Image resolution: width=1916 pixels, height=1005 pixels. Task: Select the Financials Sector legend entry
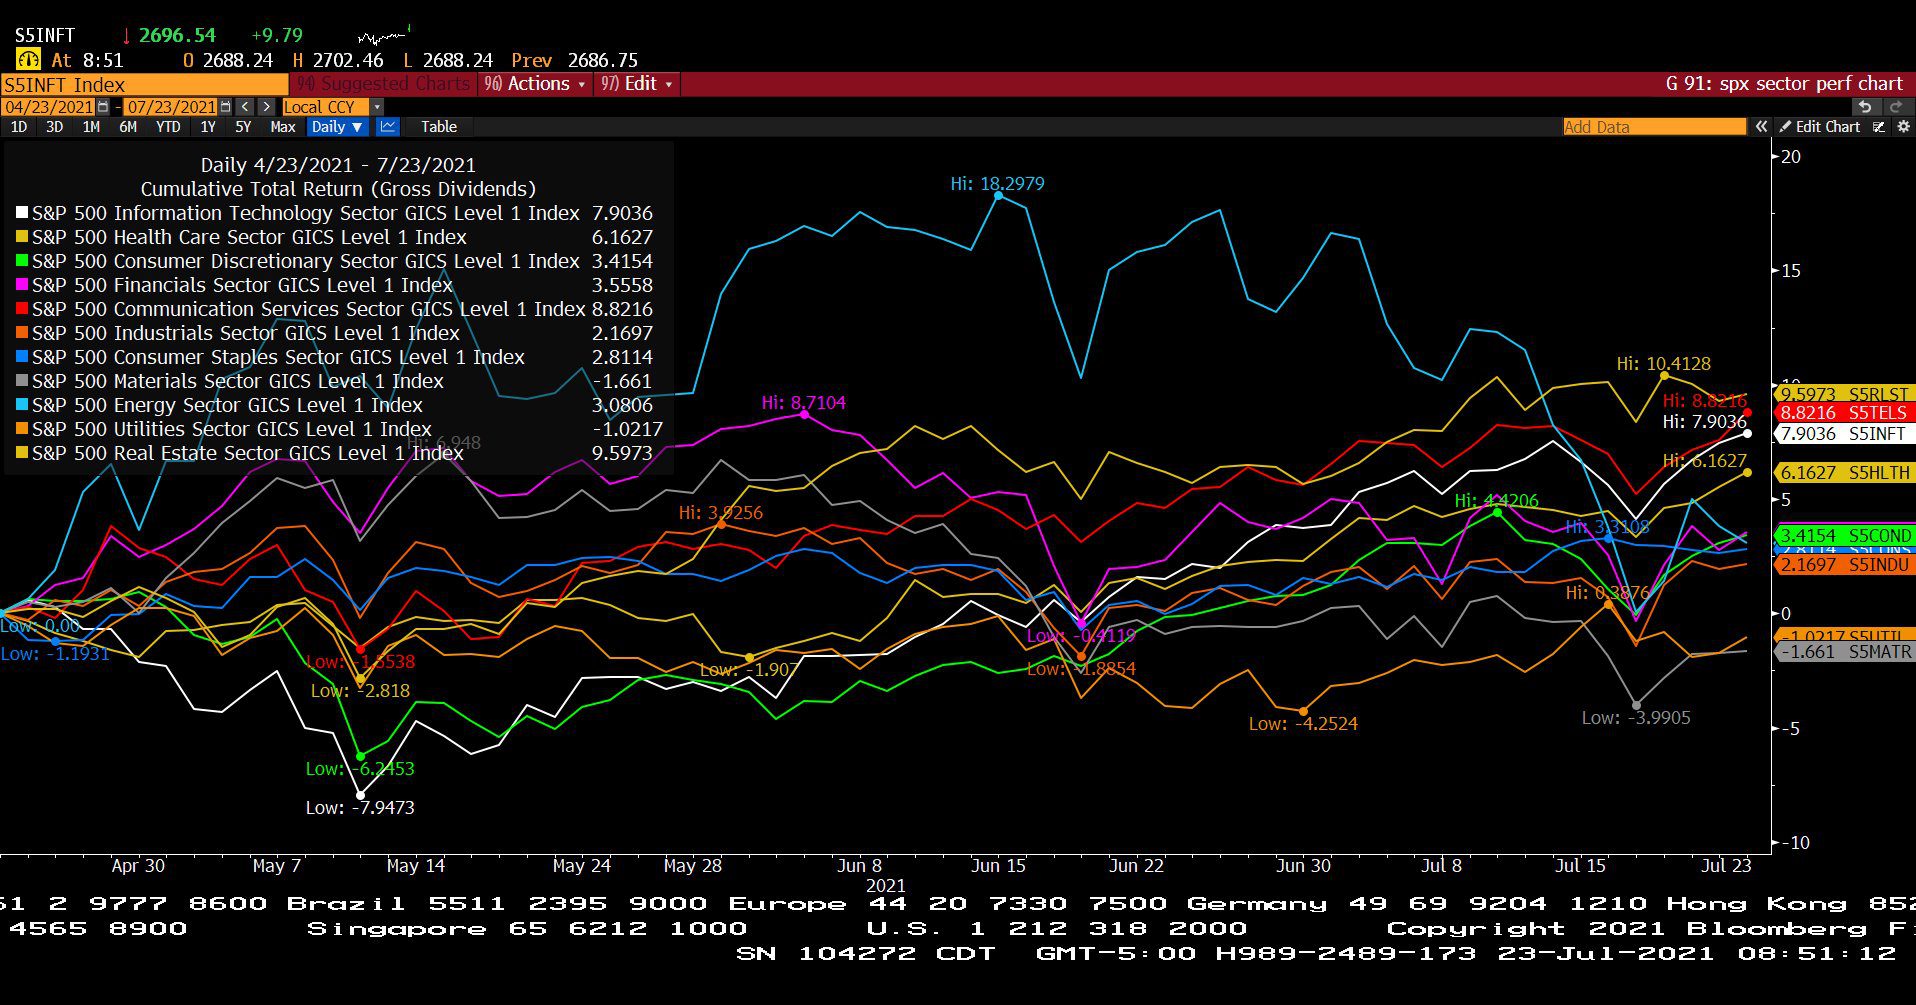(x=335, y=285)
